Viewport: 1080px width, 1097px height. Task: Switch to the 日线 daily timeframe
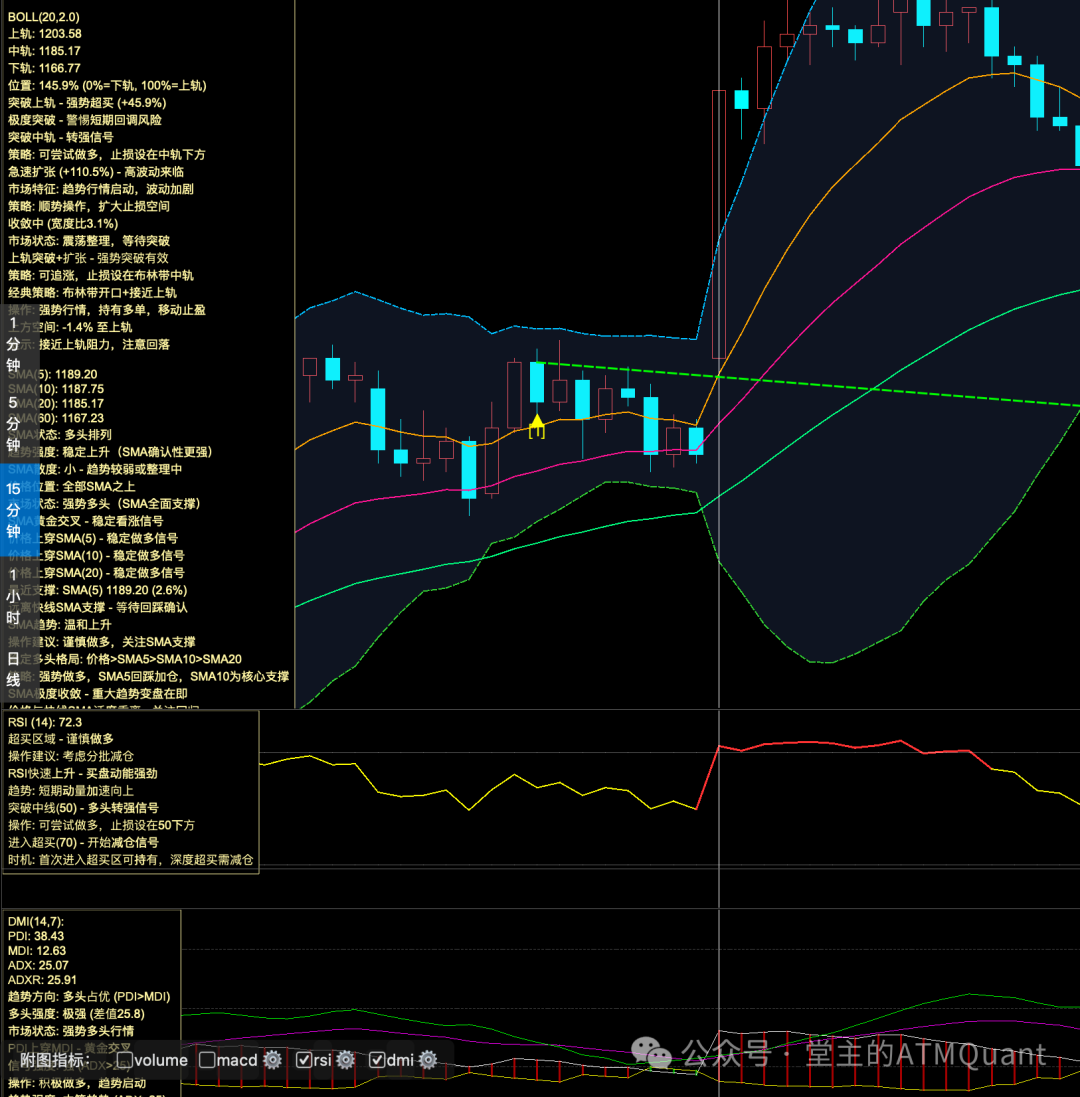pyautogui.click(x=13, y=670)
